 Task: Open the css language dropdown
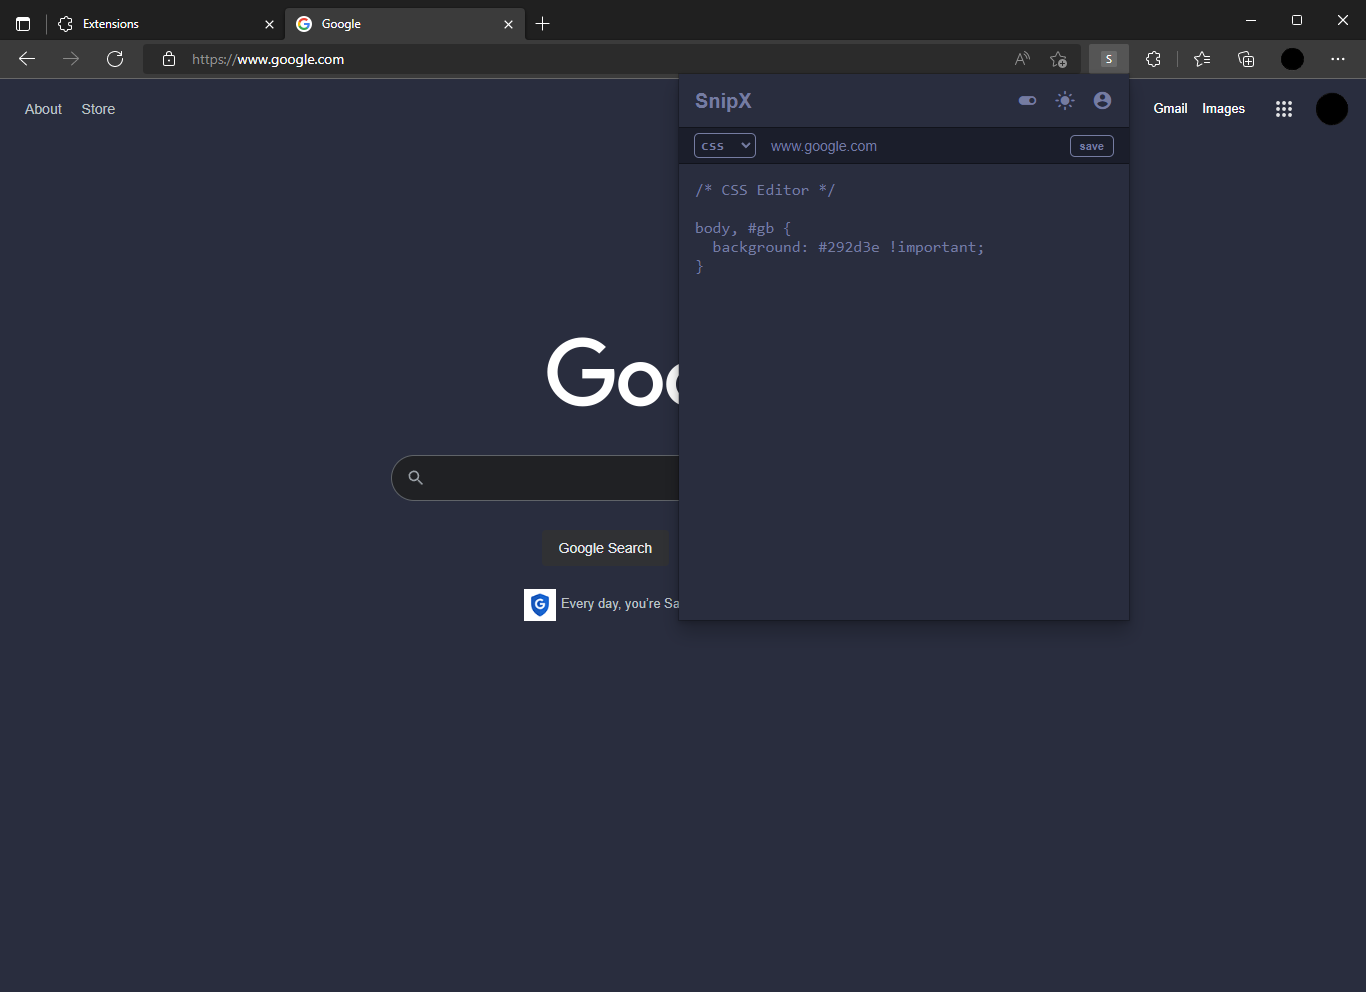pos(725,146)
